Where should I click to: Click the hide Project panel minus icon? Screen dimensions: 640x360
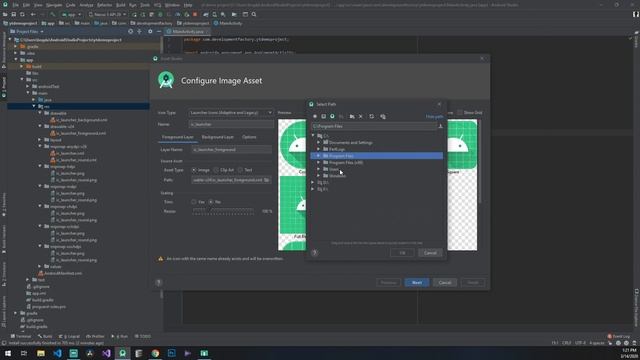159,31
